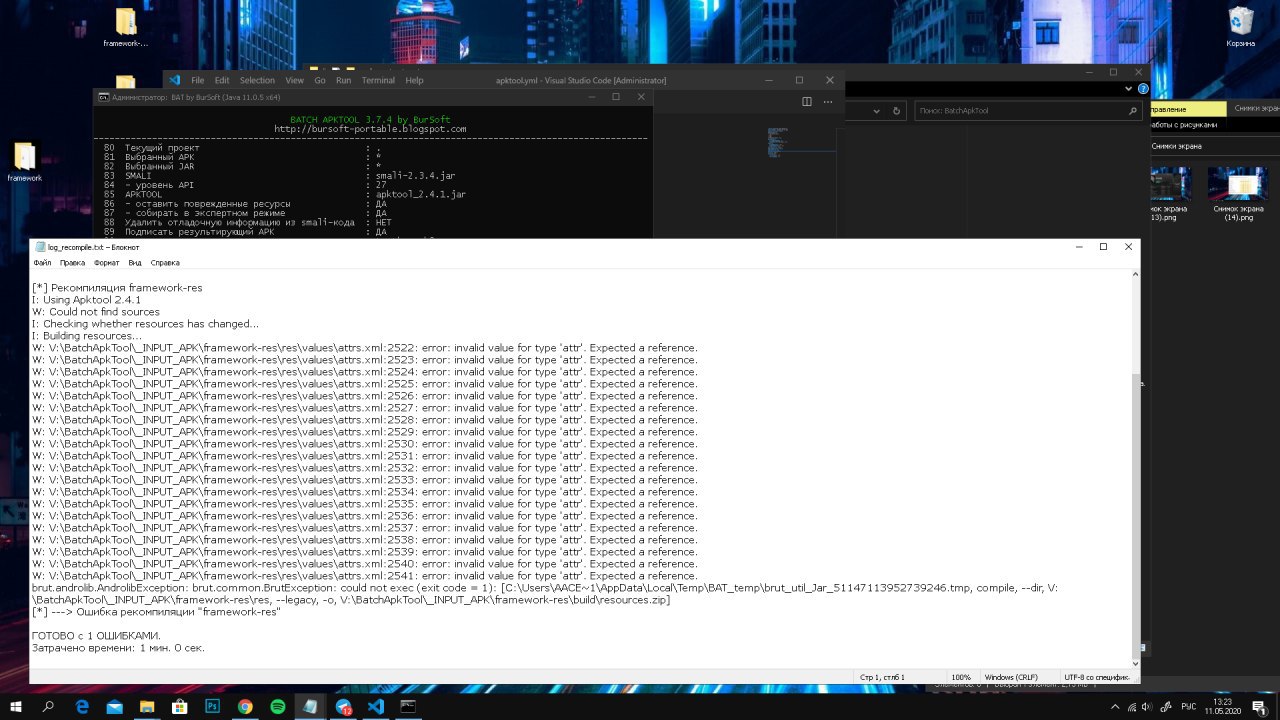The width and height of the screenshot is (1280, 720).
Task: Open taskbar search magnifier
Action: [48, 706]
